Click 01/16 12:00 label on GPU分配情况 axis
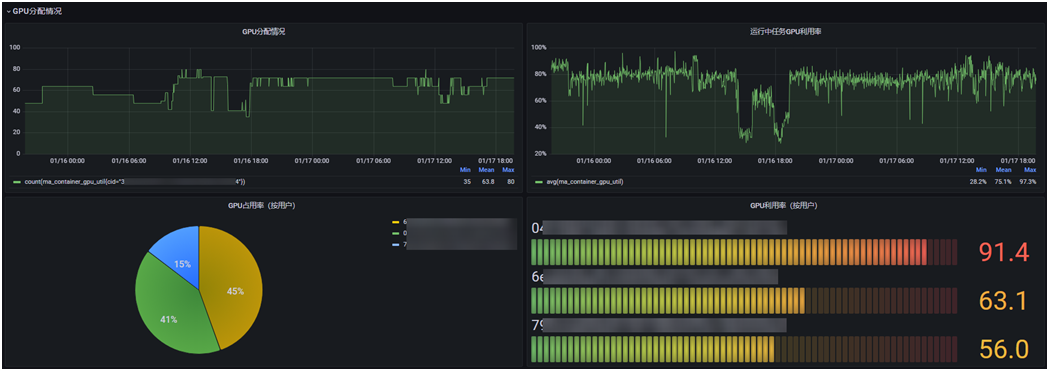Screen dimensions: 1049x371 (190, 160)
